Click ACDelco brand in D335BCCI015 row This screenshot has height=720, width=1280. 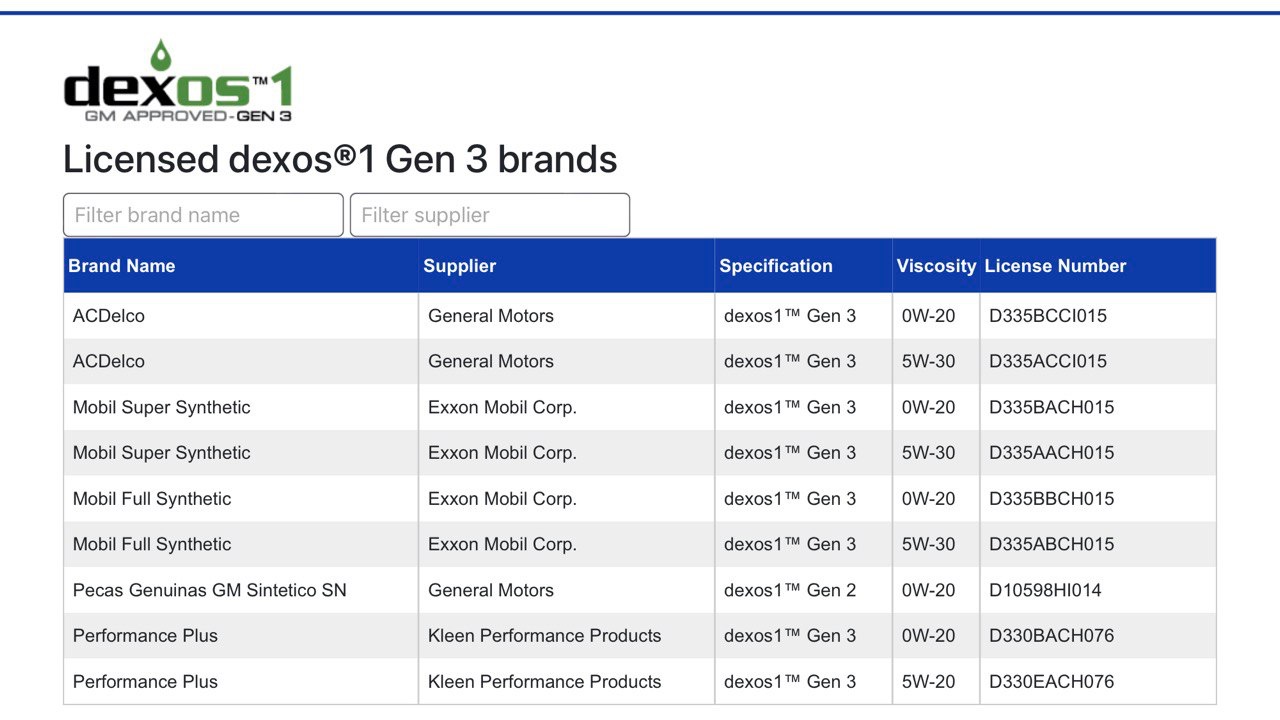tap(108, 316)
